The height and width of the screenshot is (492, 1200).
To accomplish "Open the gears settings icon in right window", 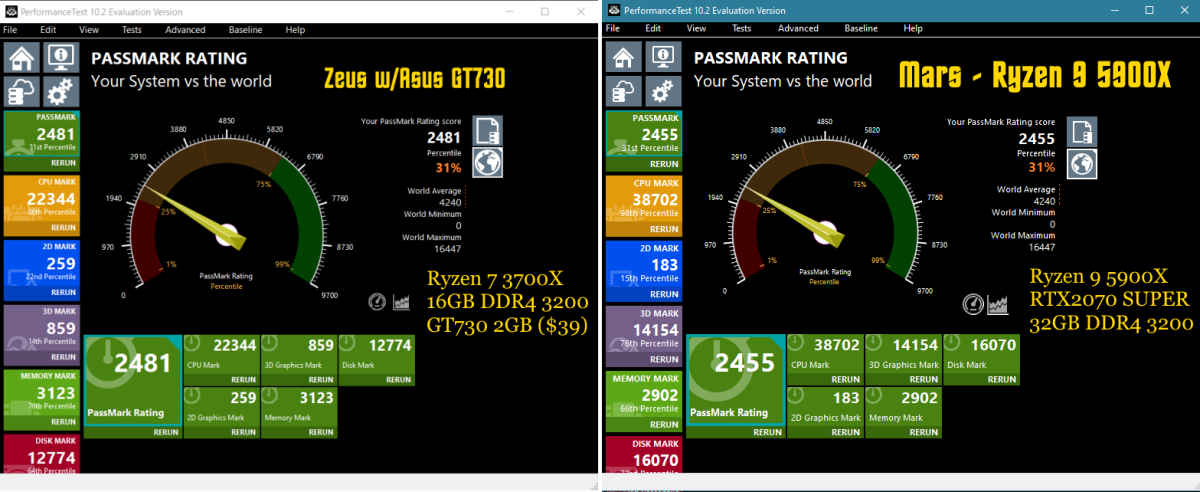I will pyautogui.click(x=662, y=92).
